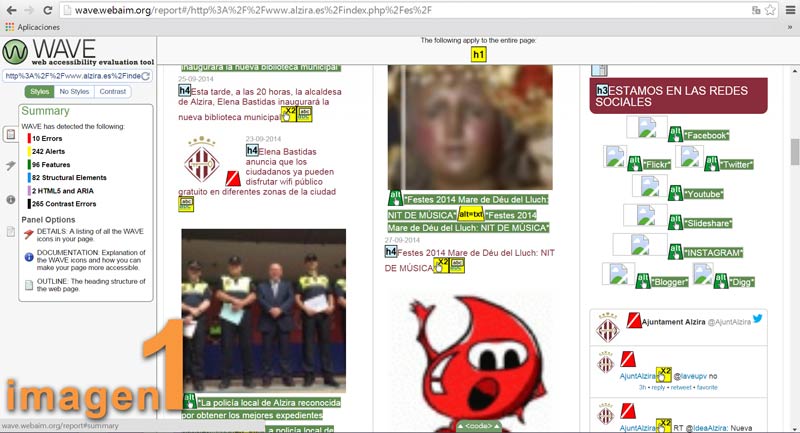Click the red error icon beside the Elena Bastidas coat of arms
Screen dimensions: 800x433
(233, 179)
